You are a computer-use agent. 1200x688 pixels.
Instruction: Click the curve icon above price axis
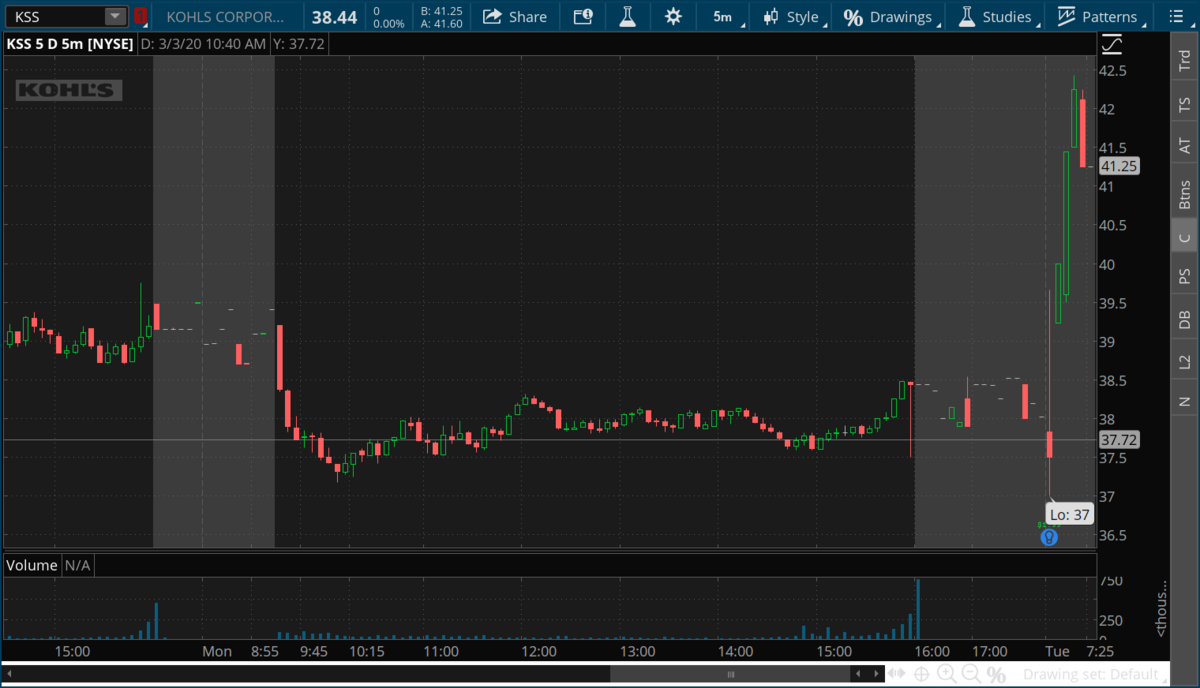(1111, 44)
